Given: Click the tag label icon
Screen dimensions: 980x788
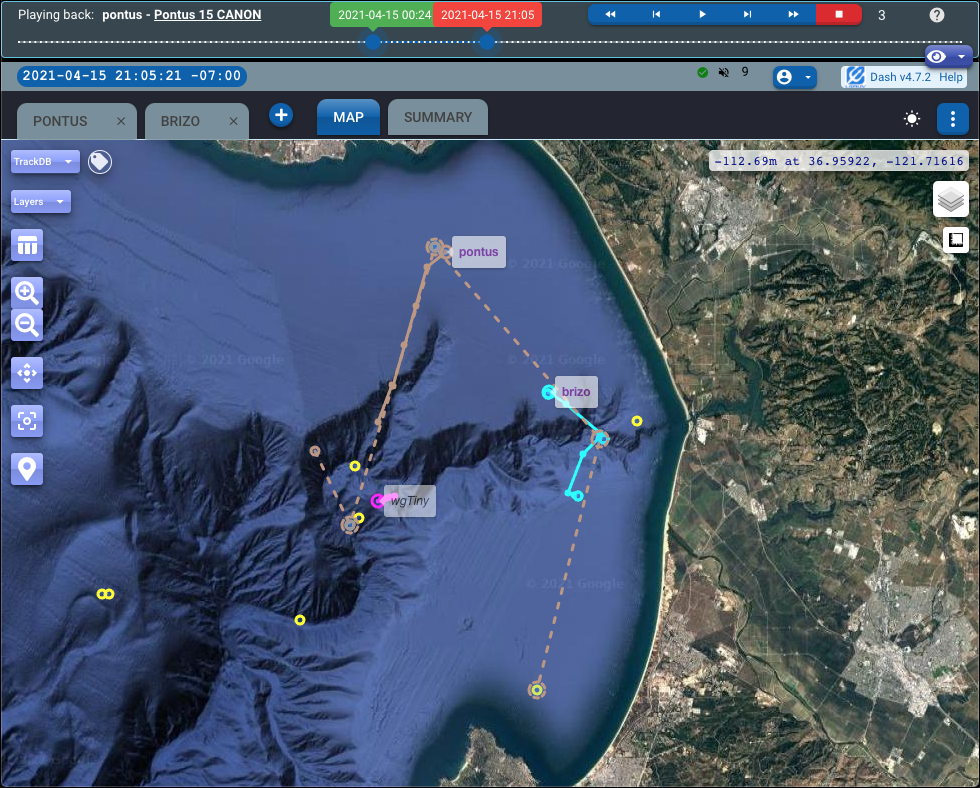Looking at the screenshot, I should click(99, 162).
